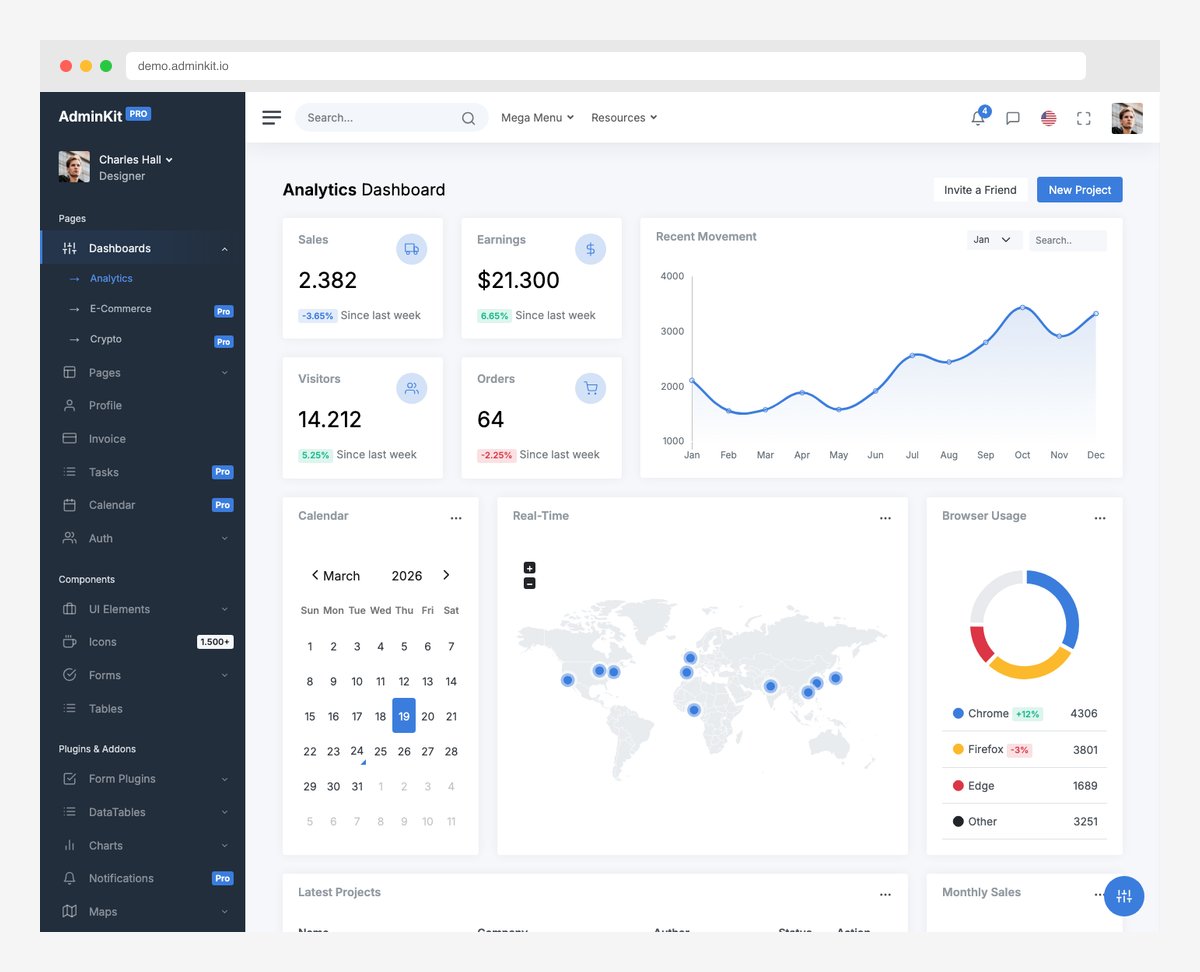Select the Invoice icon in the sidebar
This screenshot has height=972, width=1200.
[70, 438]
